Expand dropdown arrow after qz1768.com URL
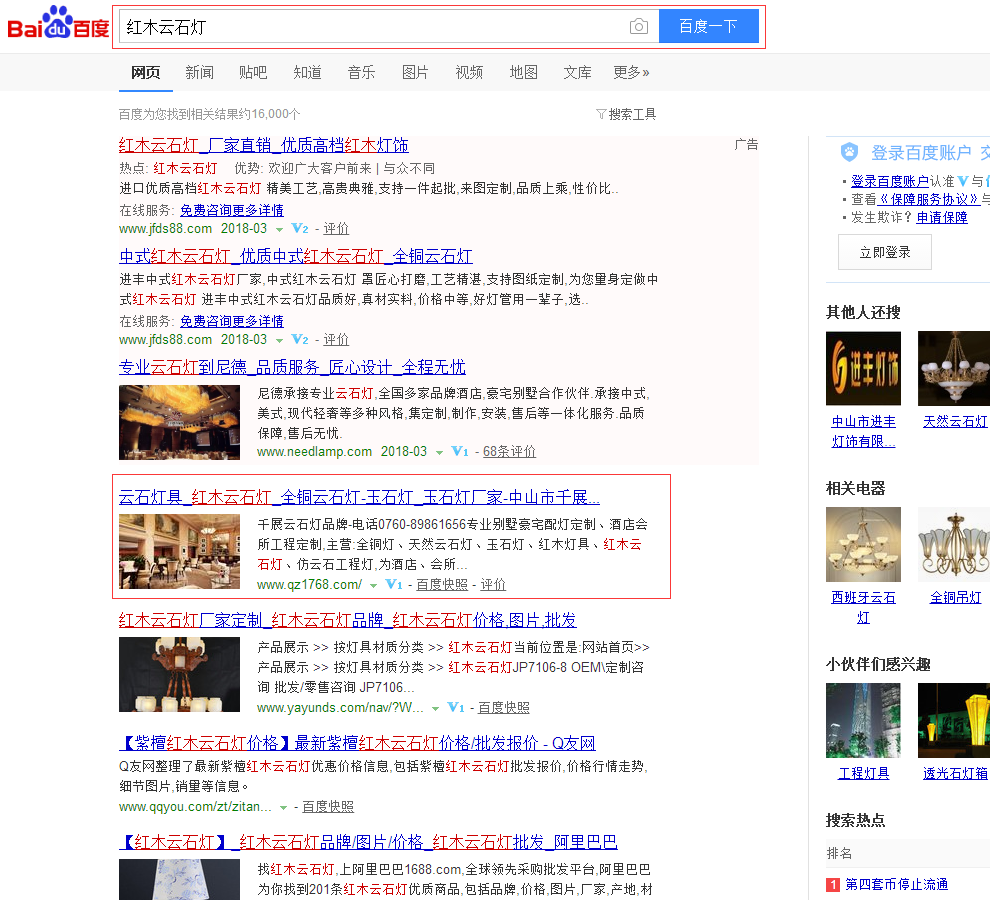This screenshot has width=990, height=900. click(x=373, y=585)
